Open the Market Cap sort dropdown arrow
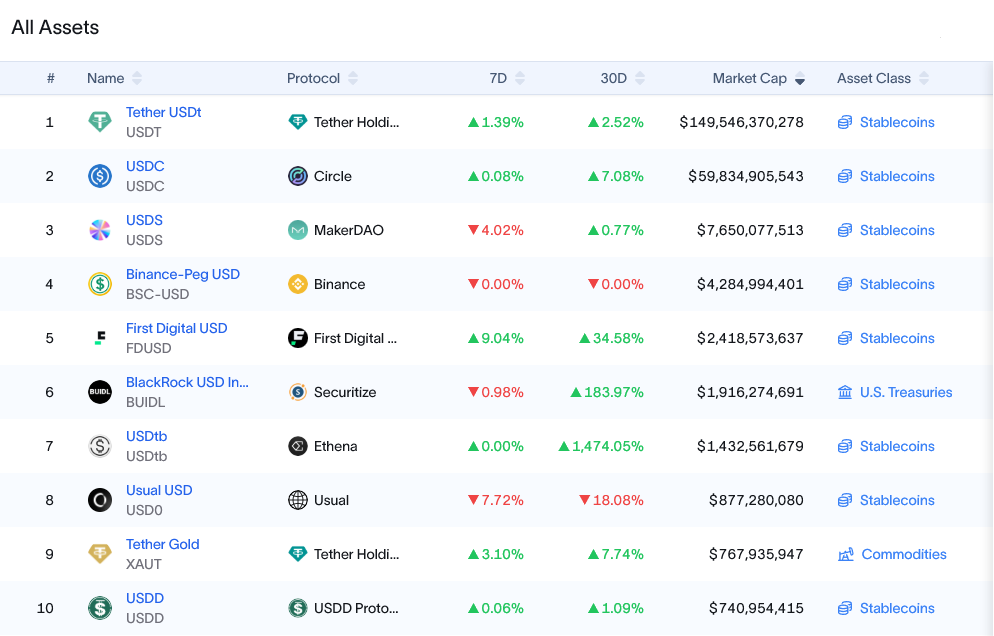The width and height of the screenshot is (994, 636). (800, 78)
